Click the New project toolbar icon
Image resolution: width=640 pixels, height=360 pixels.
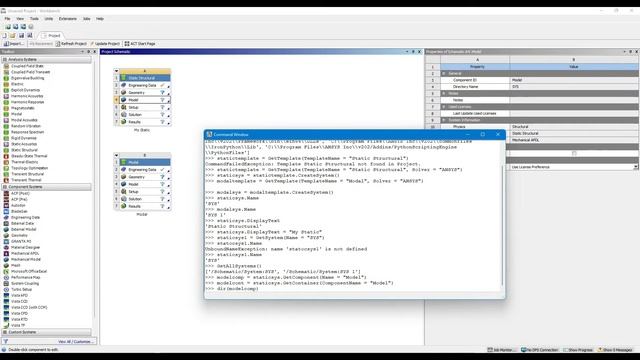point(5,36)
